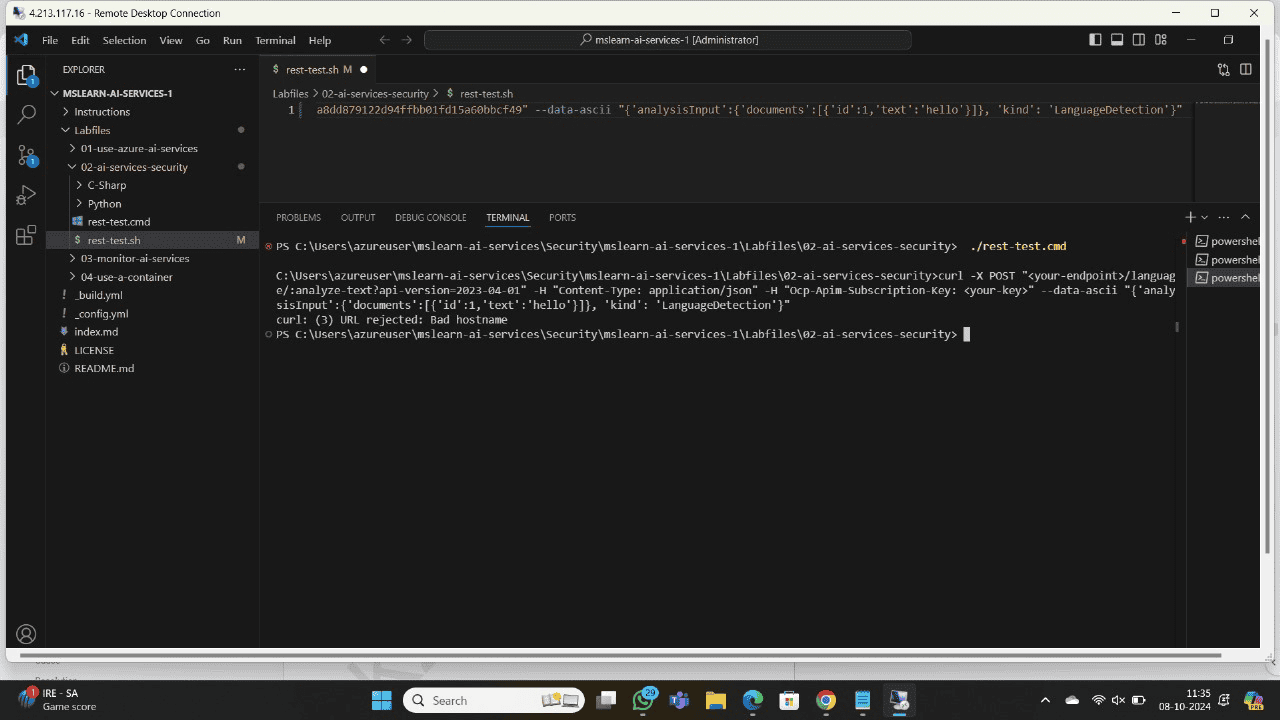Switch to the Problems panel tab
Image resolution: width=1280 pixels, height=720 pixels.
pos(298,217)
